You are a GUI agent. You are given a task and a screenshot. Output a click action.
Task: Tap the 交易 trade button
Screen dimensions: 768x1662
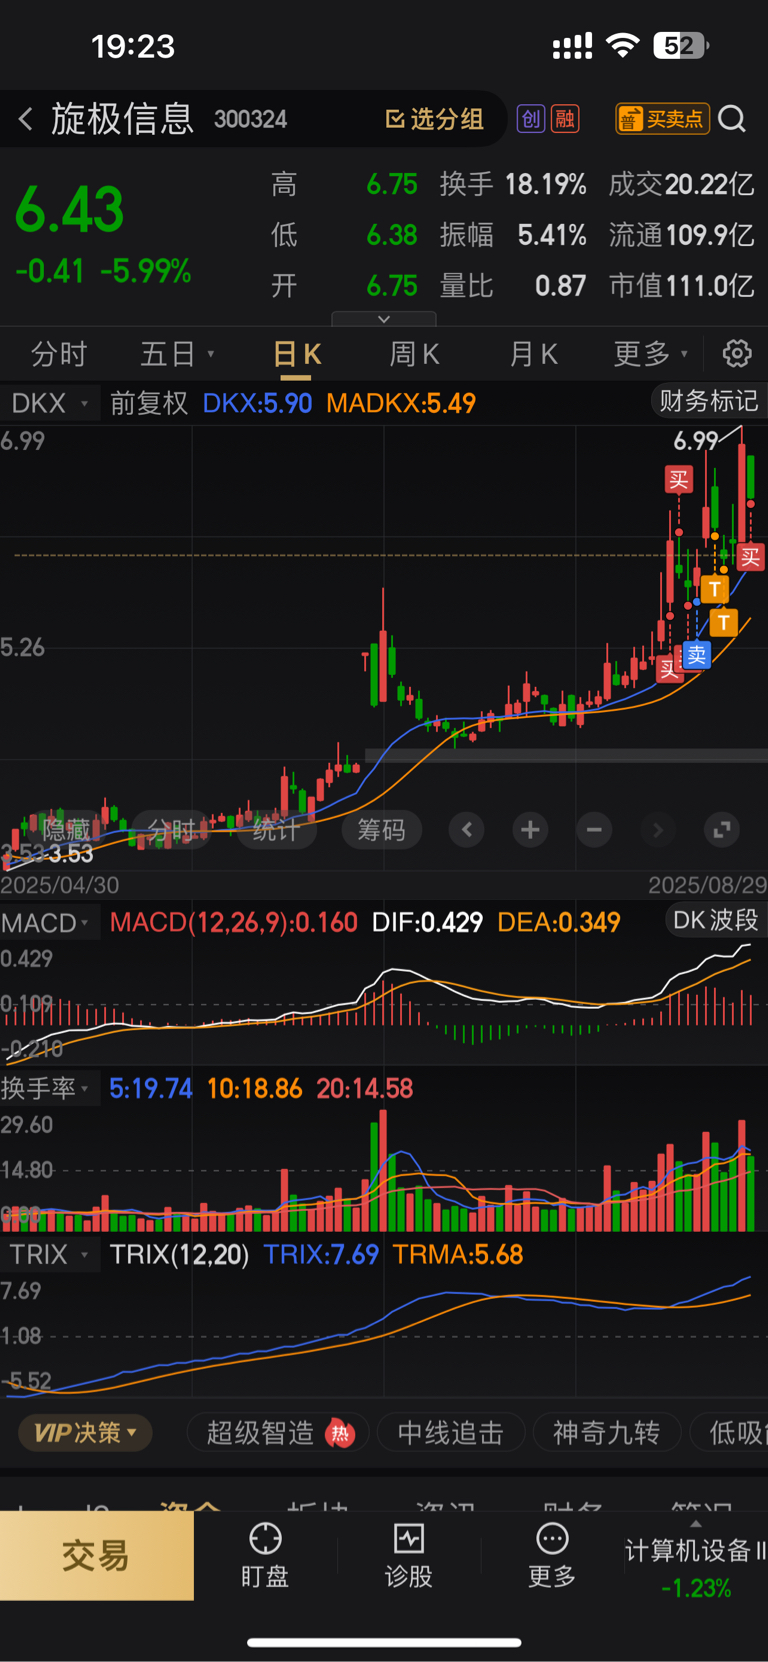pyautogui.click(x=97, y=1556)
